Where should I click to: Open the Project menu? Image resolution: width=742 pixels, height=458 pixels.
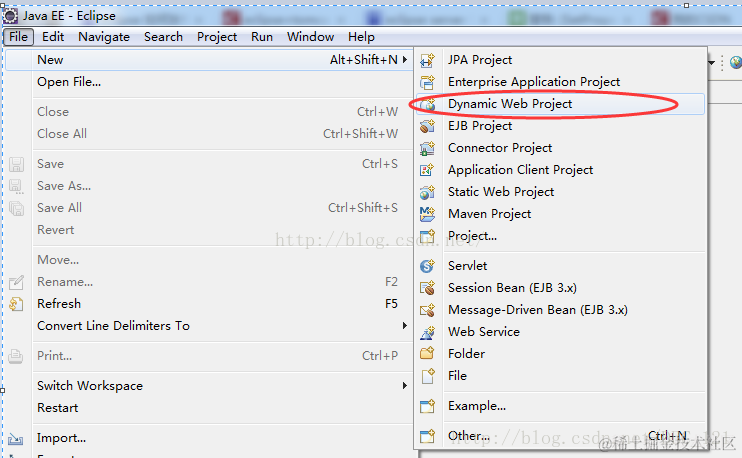point(217,37)
